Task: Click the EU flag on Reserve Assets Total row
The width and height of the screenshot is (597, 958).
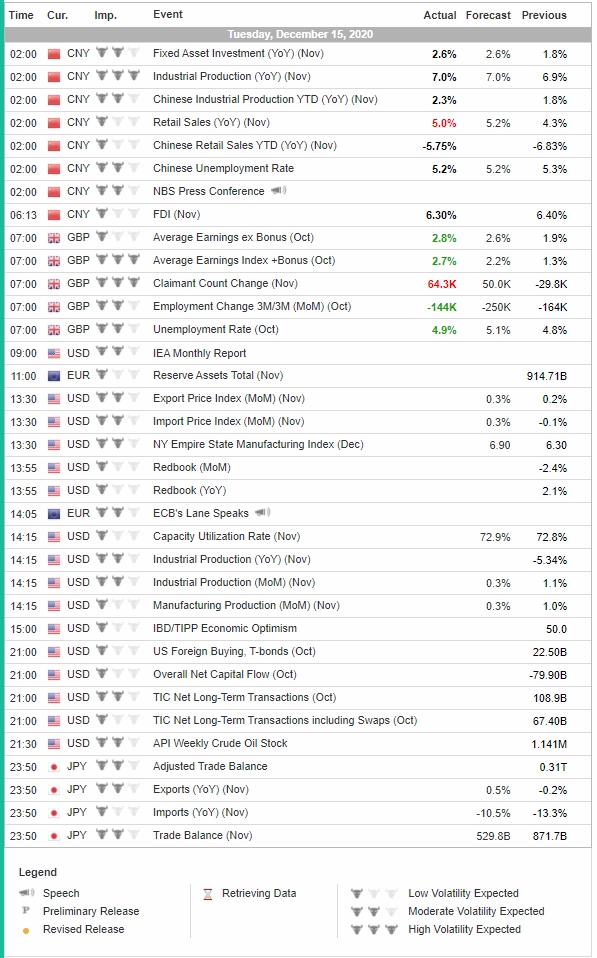Action: 54,376
